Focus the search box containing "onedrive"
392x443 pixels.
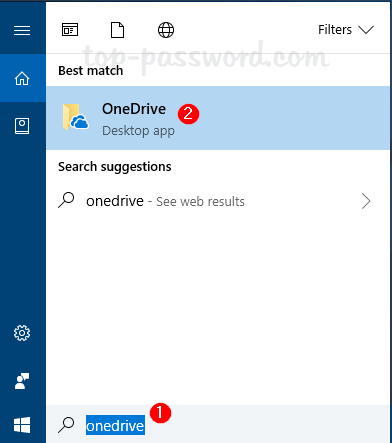pos(219,424)
